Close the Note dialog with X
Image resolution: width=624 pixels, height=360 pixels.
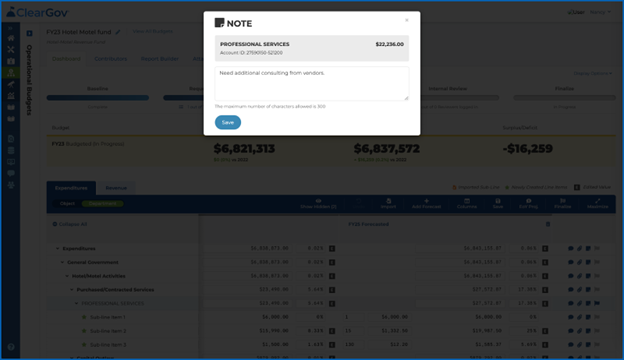(407, 20)
